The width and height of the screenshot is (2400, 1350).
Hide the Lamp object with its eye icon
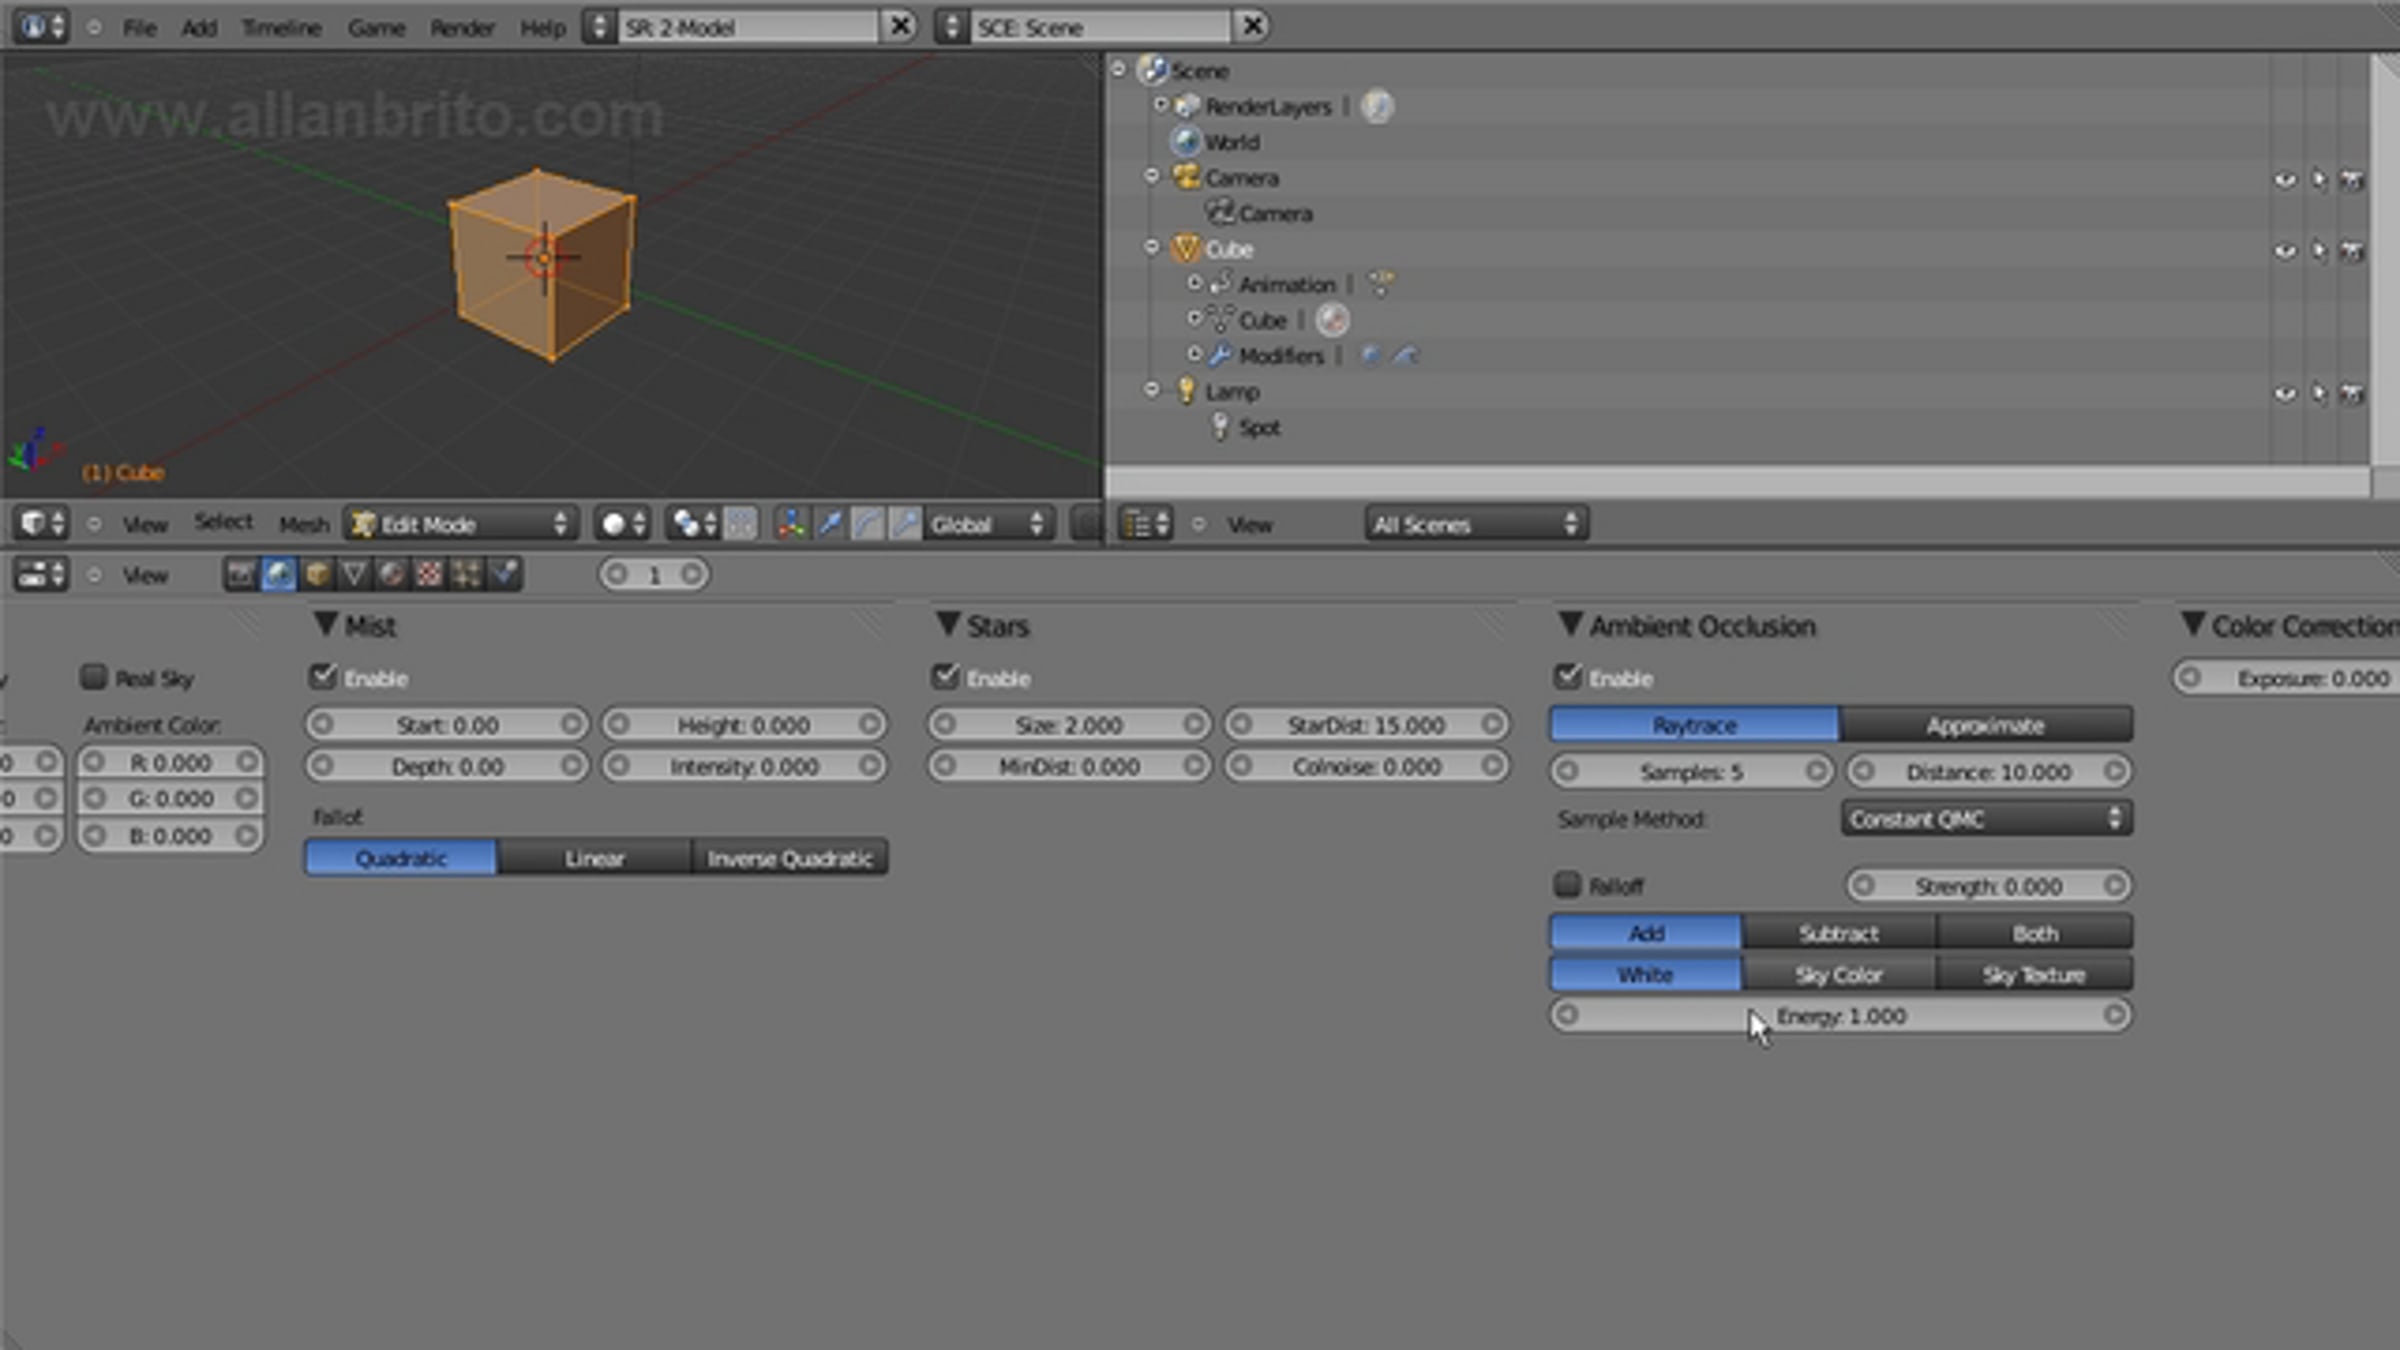(2285, 394)
